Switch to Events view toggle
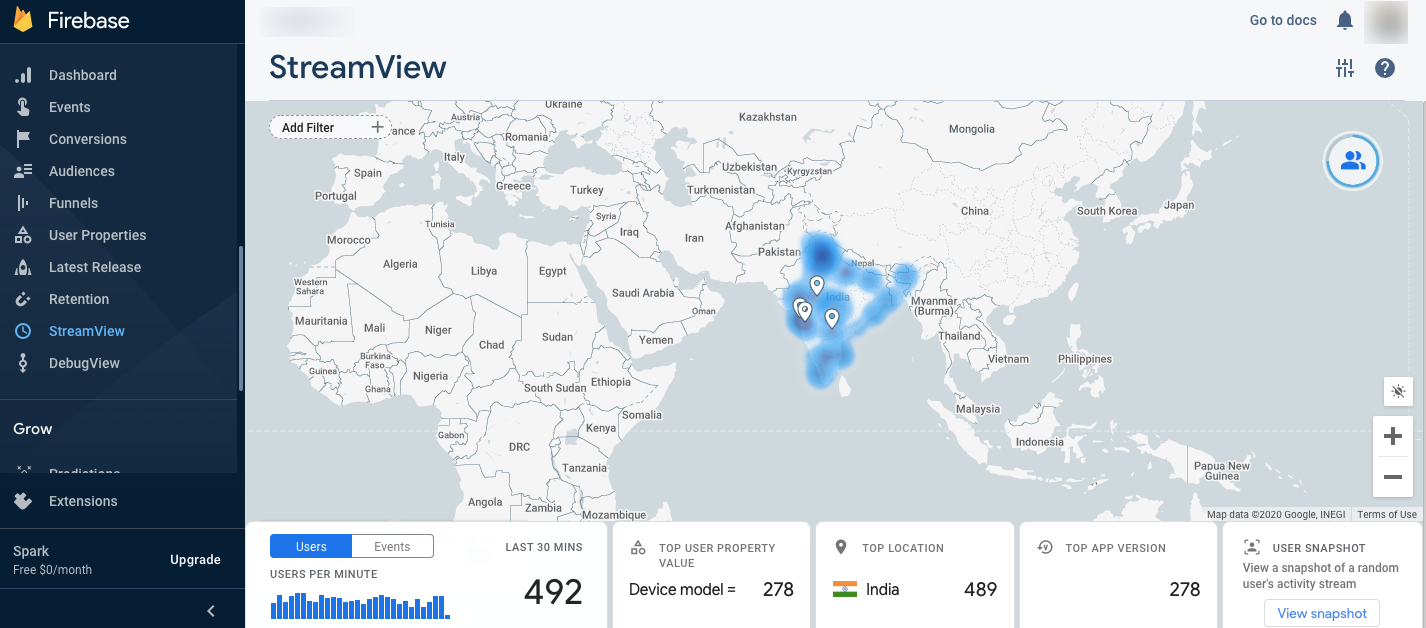1426x628 pixels. pos(392,546)
